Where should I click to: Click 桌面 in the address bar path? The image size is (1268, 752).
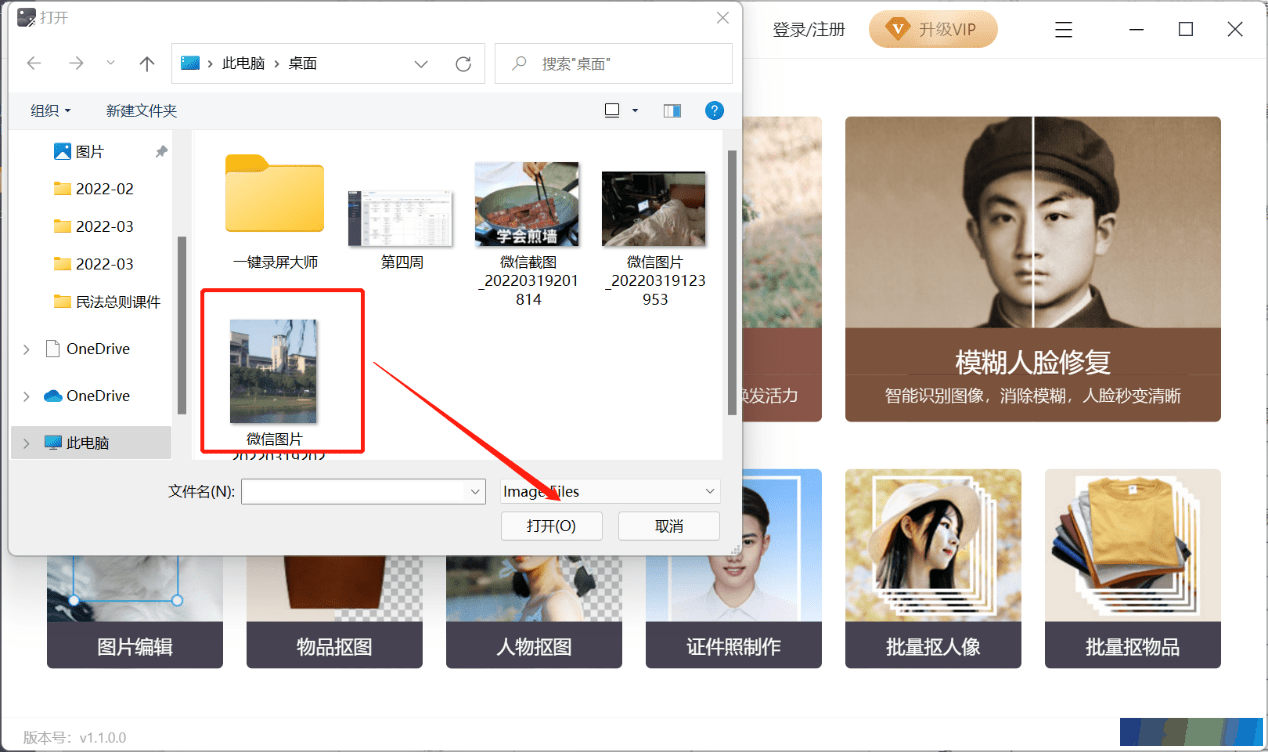click(303, 63)
